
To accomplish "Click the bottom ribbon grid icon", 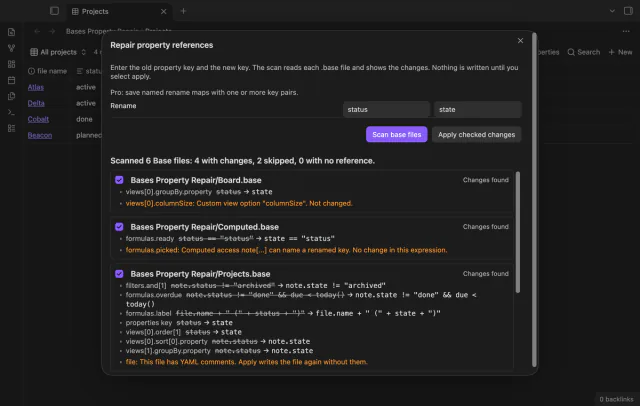I will point(11,129).
